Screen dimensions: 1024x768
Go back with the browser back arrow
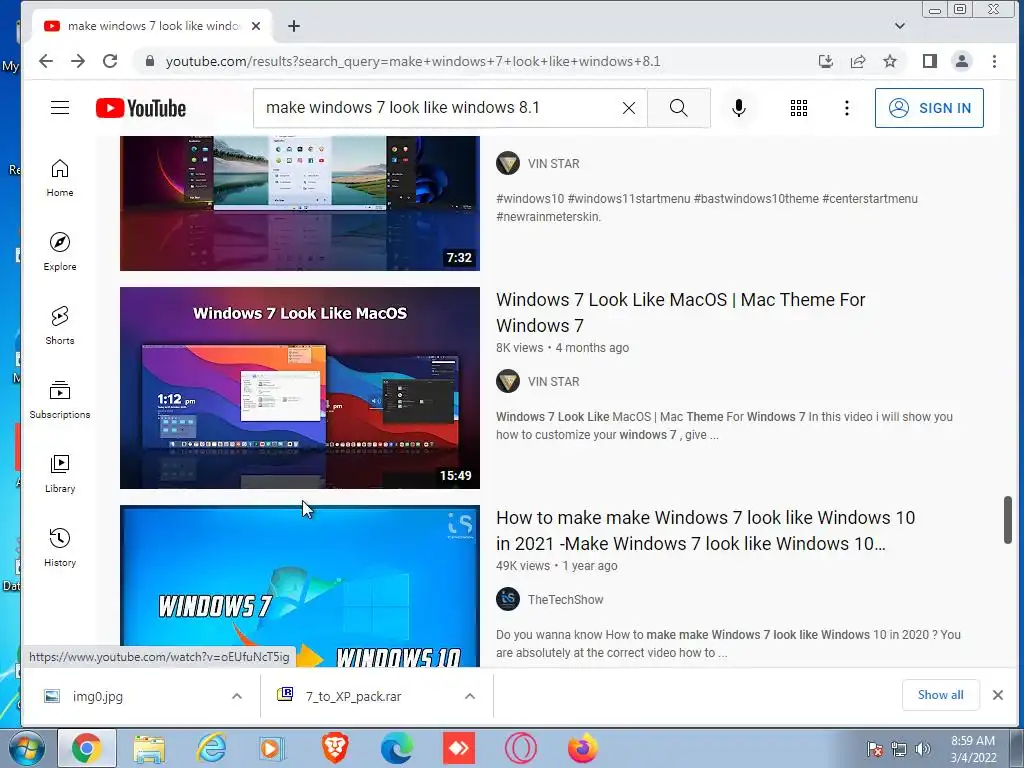(x=46, y=61)
